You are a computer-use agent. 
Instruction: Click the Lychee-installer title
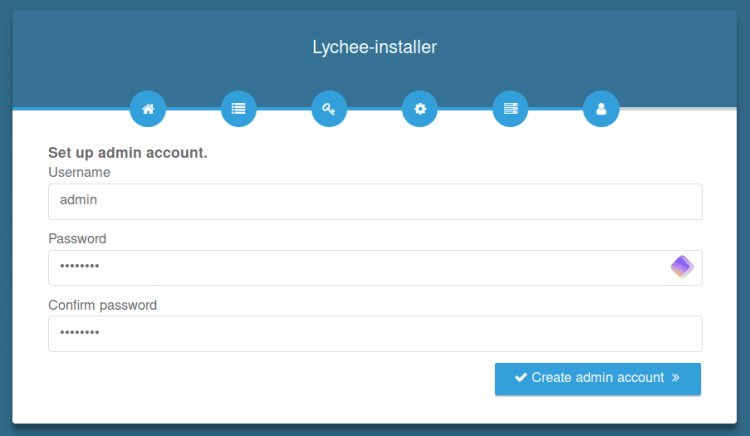coord(374,46)
